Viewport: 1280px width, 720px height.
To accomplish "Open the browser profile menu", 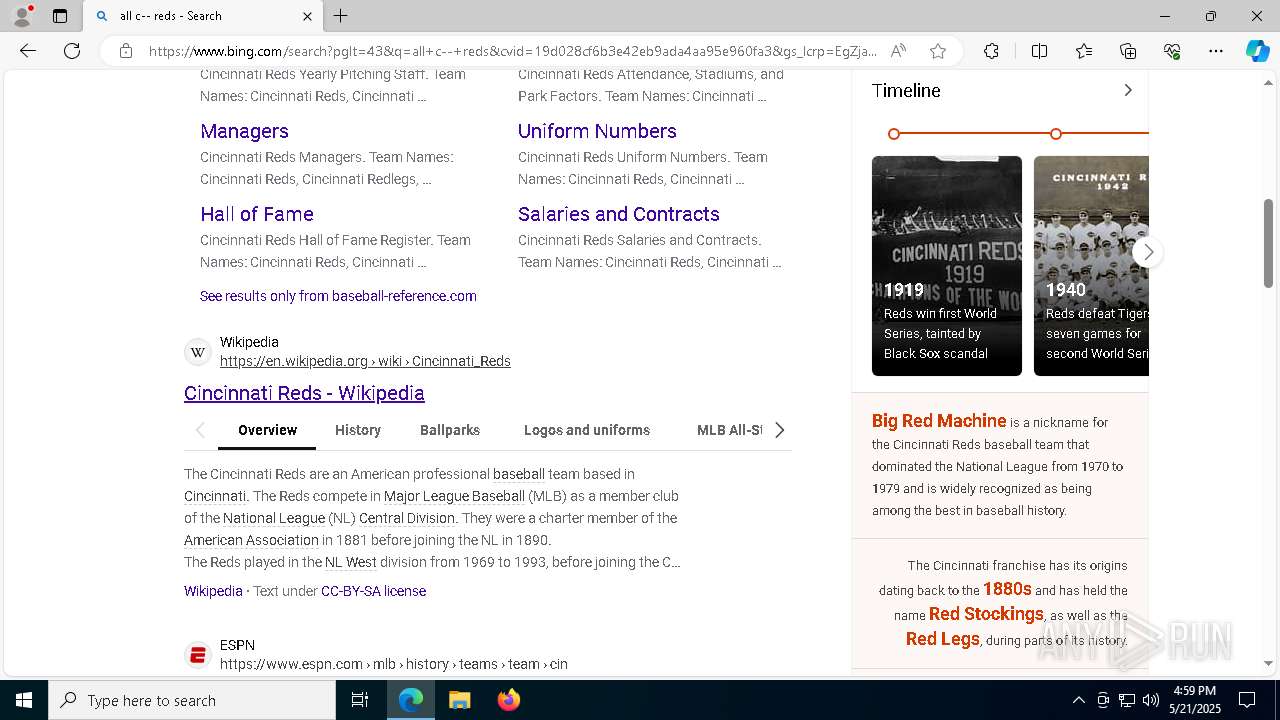I will click(x=22, y=16).
